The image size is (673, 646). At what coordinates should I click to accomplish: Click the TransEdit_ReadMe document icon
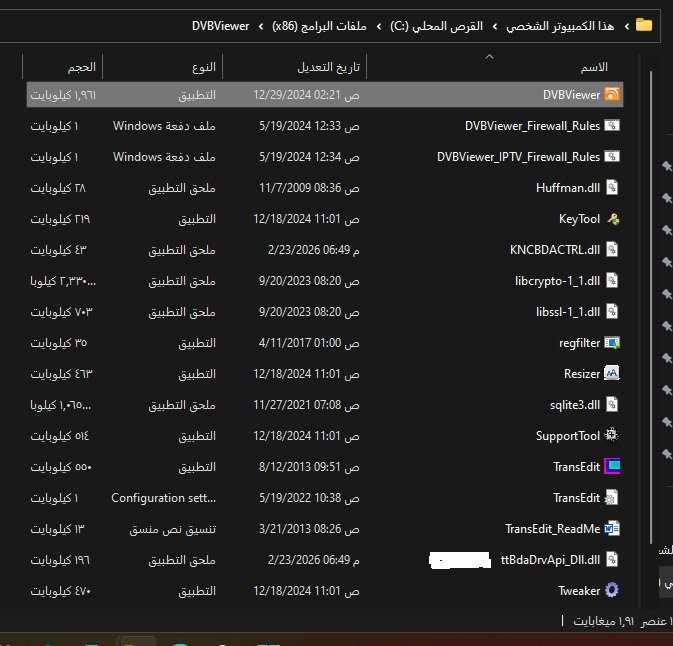[612, 529]
